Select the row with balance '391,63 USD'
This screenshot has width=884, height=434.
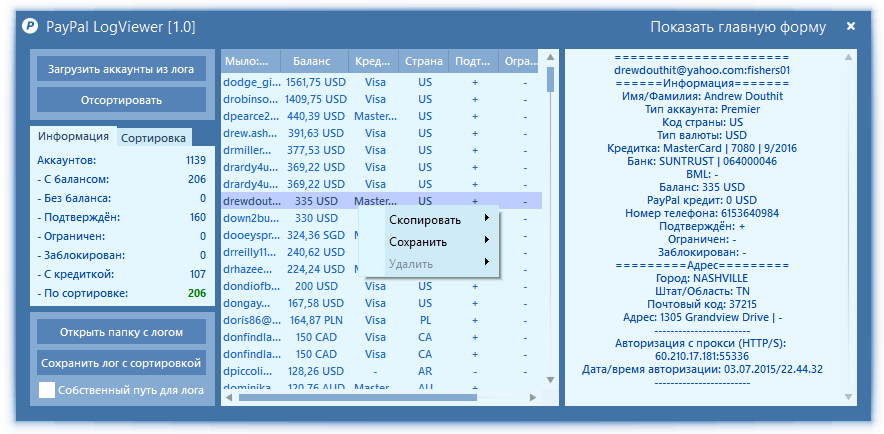(381, 133)
